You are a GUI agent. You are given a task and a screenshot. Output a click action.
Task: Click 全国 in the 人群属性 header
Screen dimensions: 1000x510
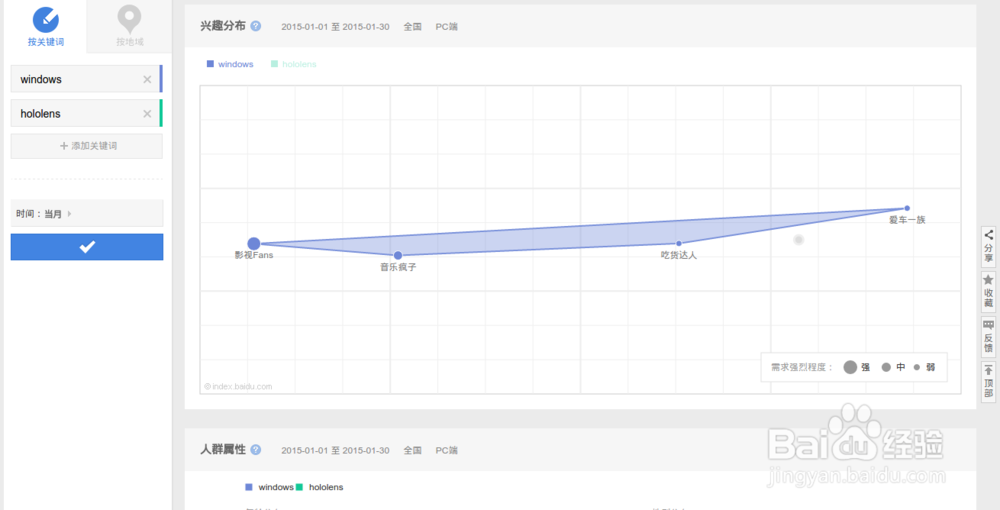pyautogui.click(x=413, y=450)
